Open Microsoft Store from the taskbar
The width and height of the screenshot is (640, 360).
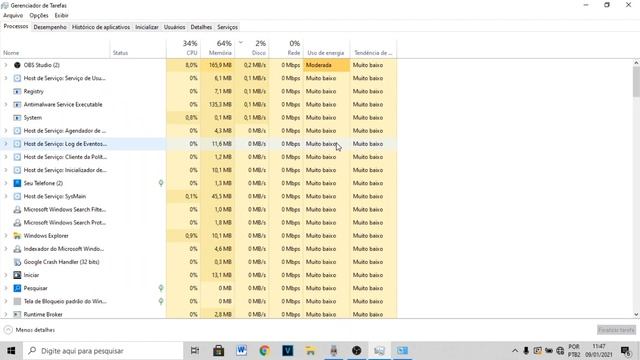pyautogui.click(x=218, y=351)
